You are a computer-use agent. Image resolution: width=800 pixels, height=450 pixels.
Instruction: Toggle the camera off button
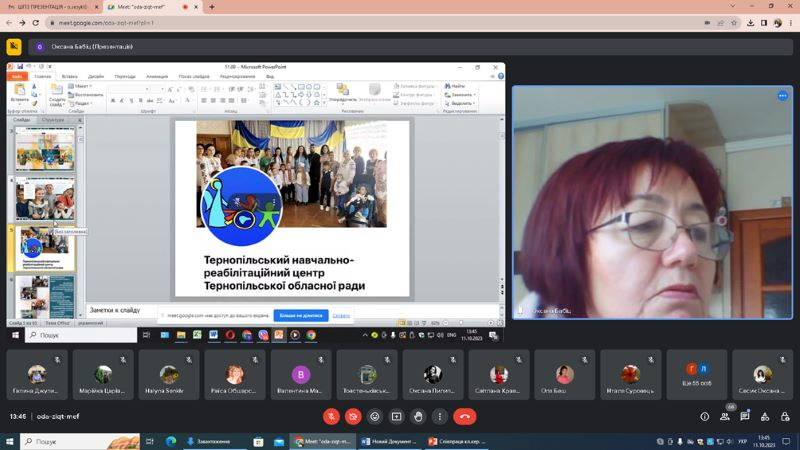pos(353,417)
